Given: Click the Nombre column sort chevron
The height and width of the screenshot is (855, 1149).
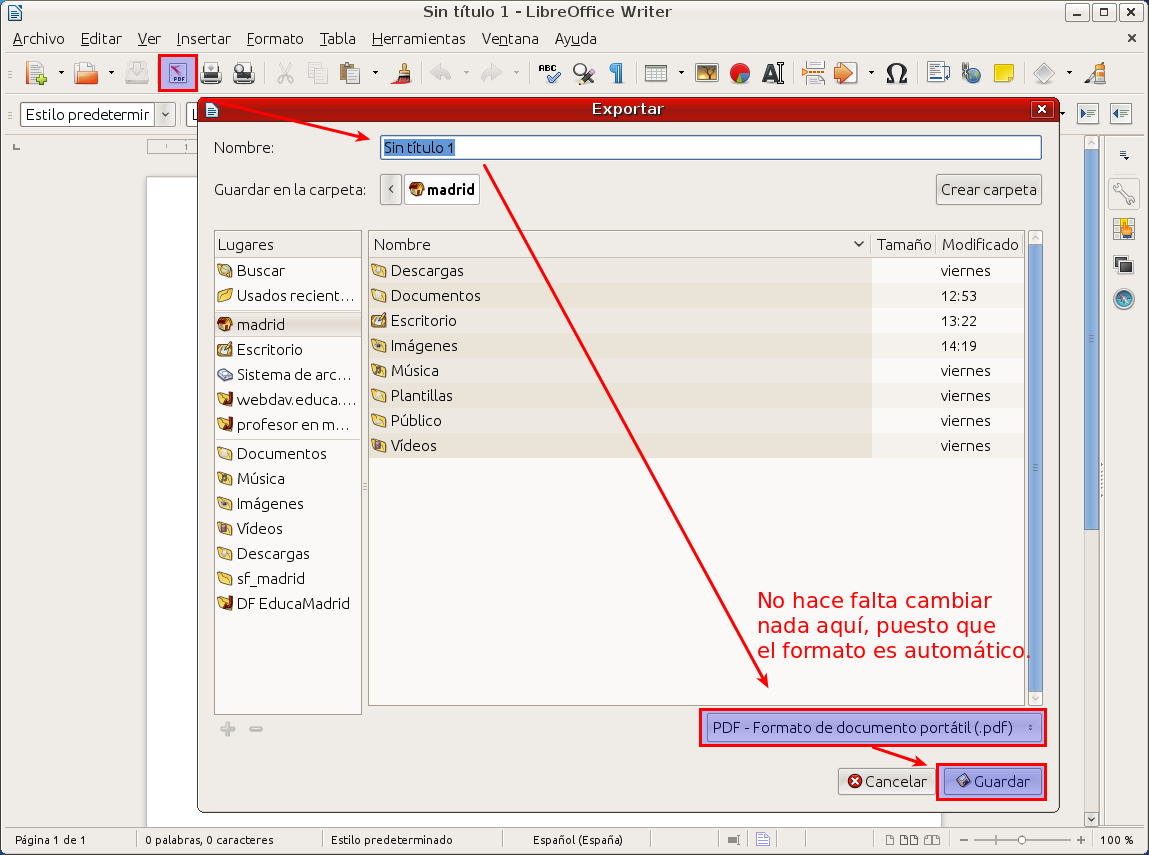Looking at the screenshot, I should [858, 244].
